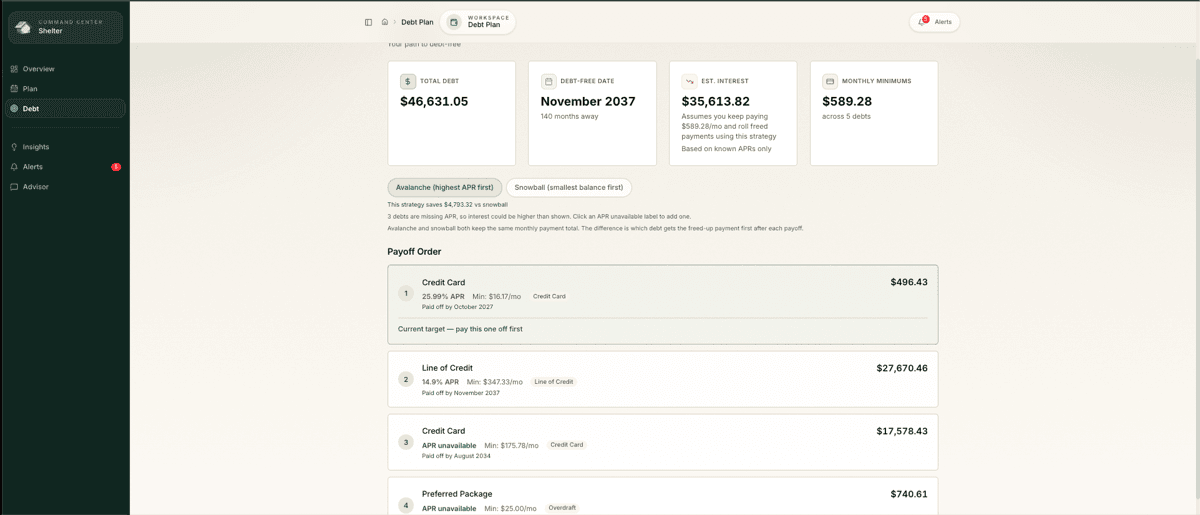This screenshot has width=1200, height=515.
Task: Click APR unavailable label on $17,578.43 Credit Card
Action: tap(449, 445)
